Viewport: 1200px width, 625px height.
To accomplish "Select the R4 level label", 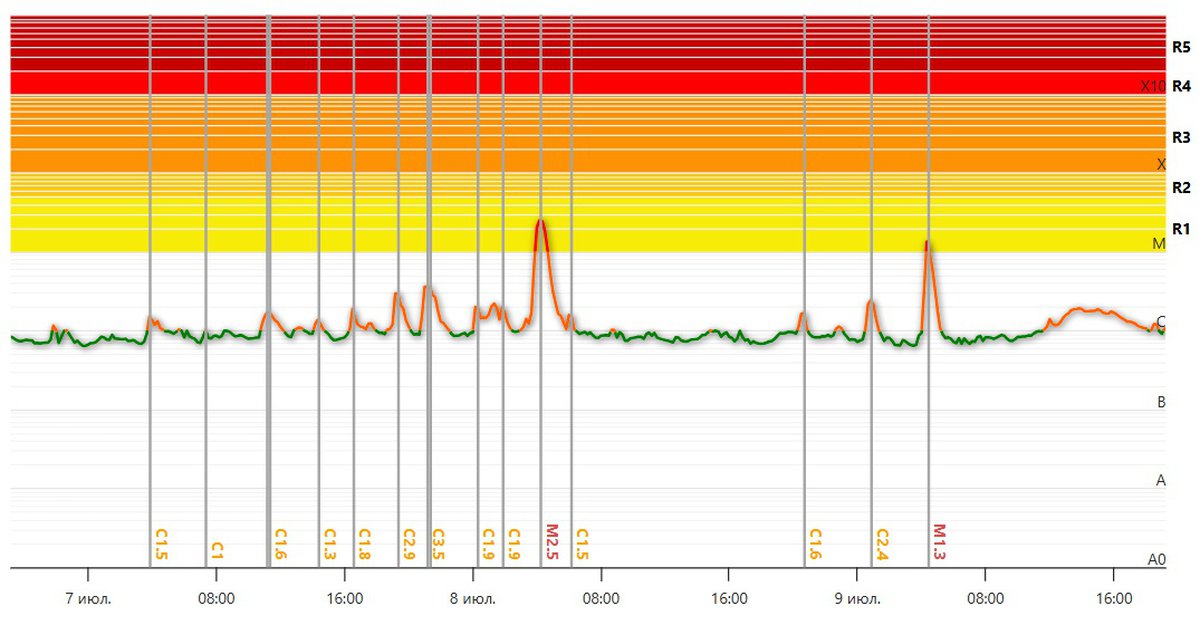I will click(x=1181, y=86).
